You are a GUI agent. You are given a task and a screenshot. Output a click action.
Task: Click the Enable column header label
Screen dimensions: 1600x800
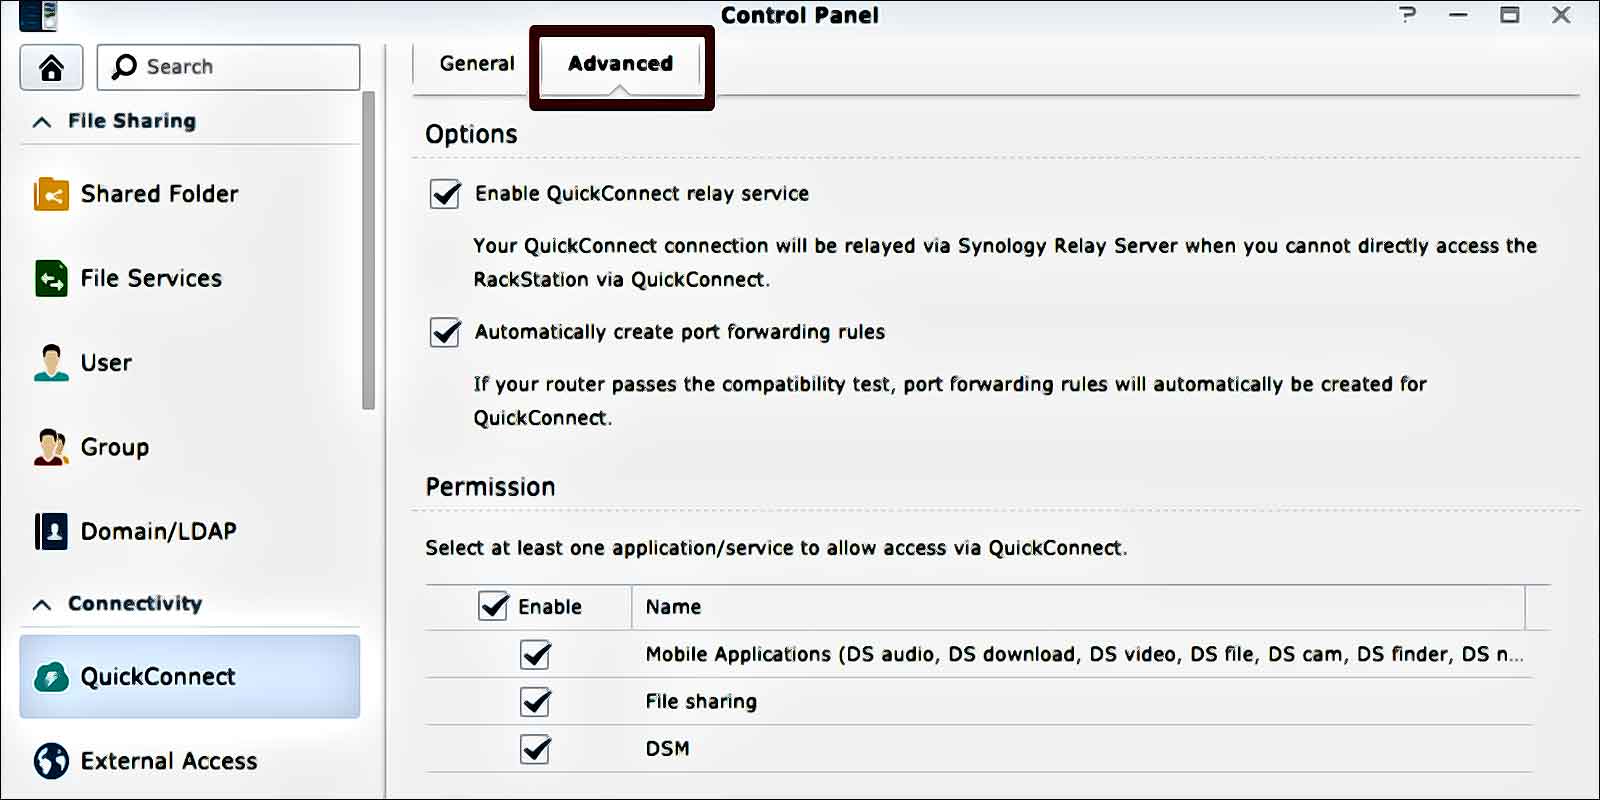point(549,607)
